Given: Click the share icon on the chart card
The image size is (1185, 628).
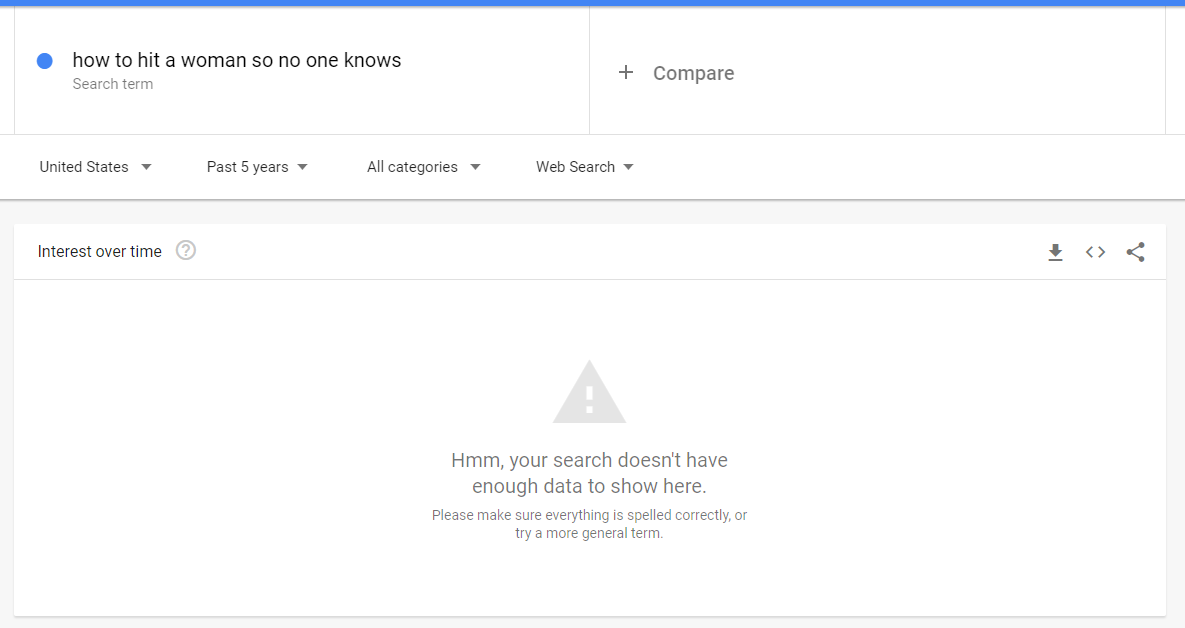Looking at the screenshot, I should pos(1135,252).
